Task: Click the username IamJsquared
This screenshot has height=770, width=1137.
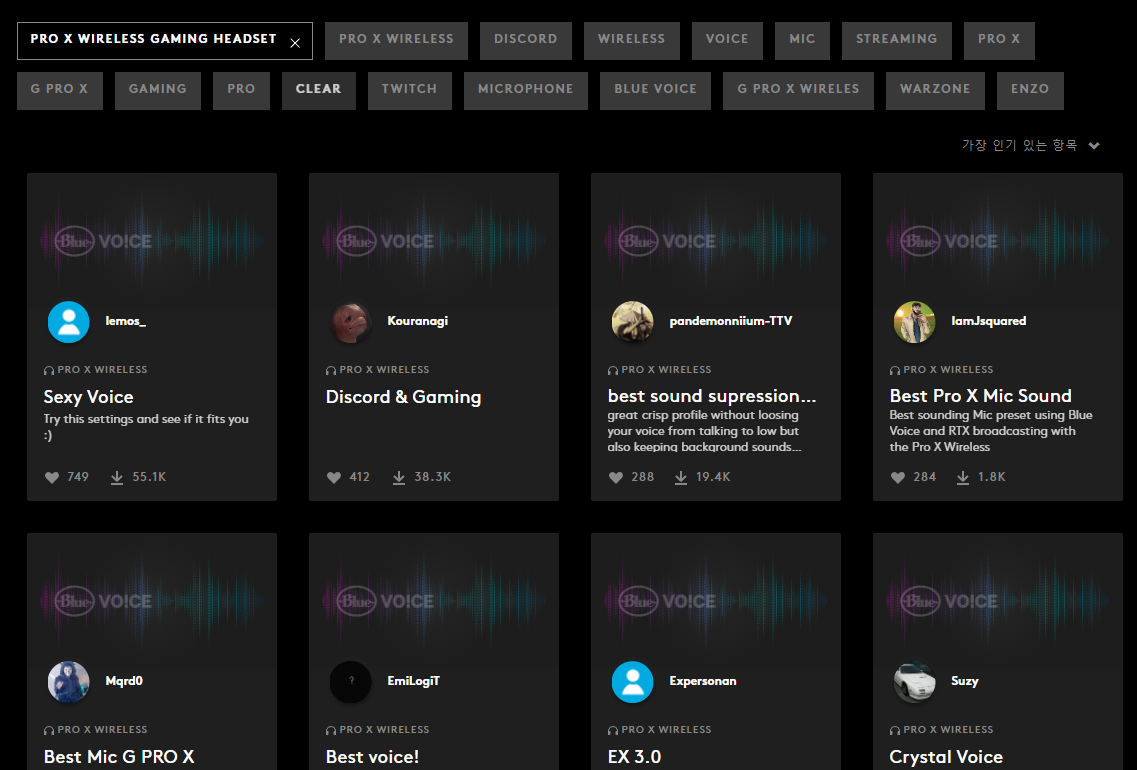Action: [x=989, y=320]
